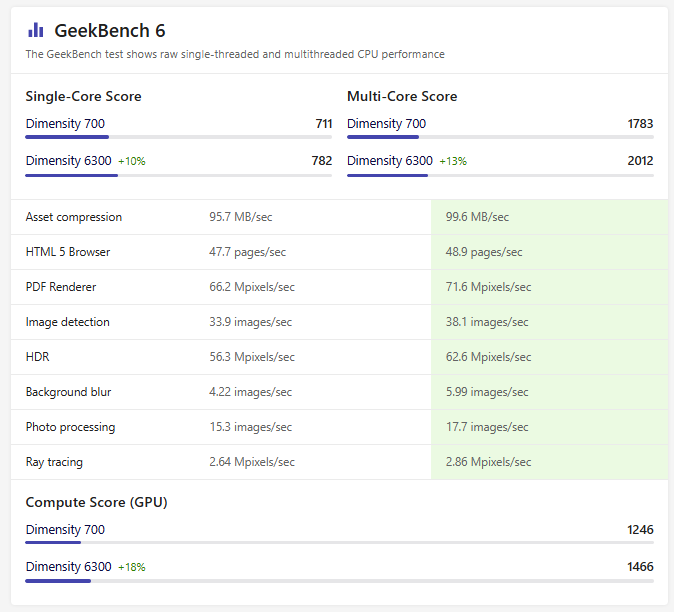The height and width of the screenshot is (612, 674).
Task: Click the 48.9 pages/sec value
Action: pyautogui.click(x=484, y=252)
